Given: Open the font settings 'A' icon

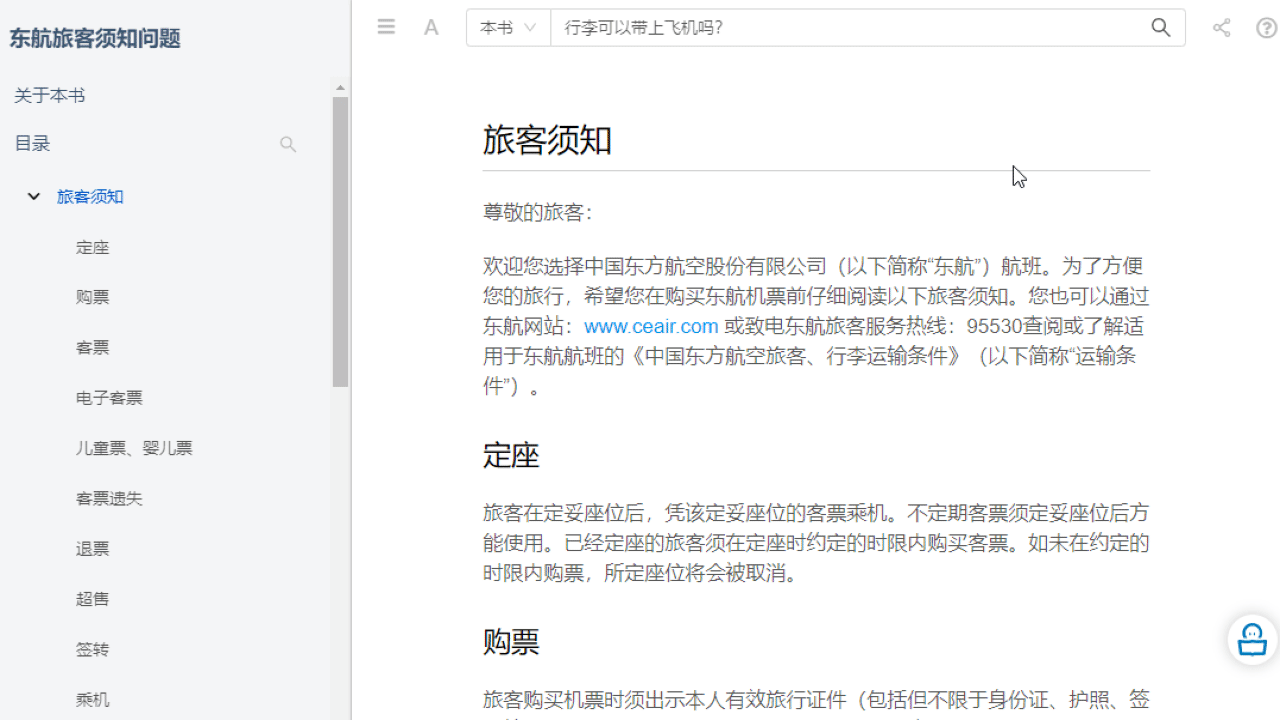Looking at the screenshot, I should tap(431, 27).
